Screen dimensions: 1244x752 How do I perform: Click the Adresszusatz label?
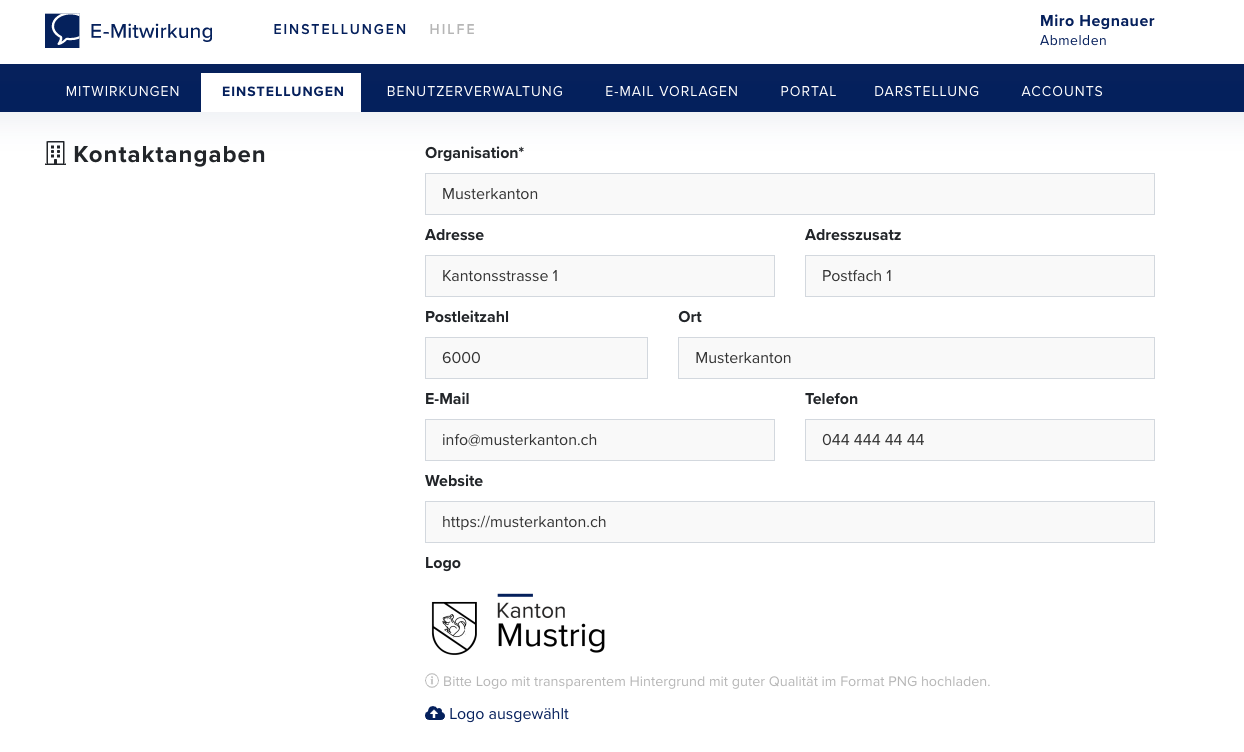pyautogui.click(x=853, y=235)
